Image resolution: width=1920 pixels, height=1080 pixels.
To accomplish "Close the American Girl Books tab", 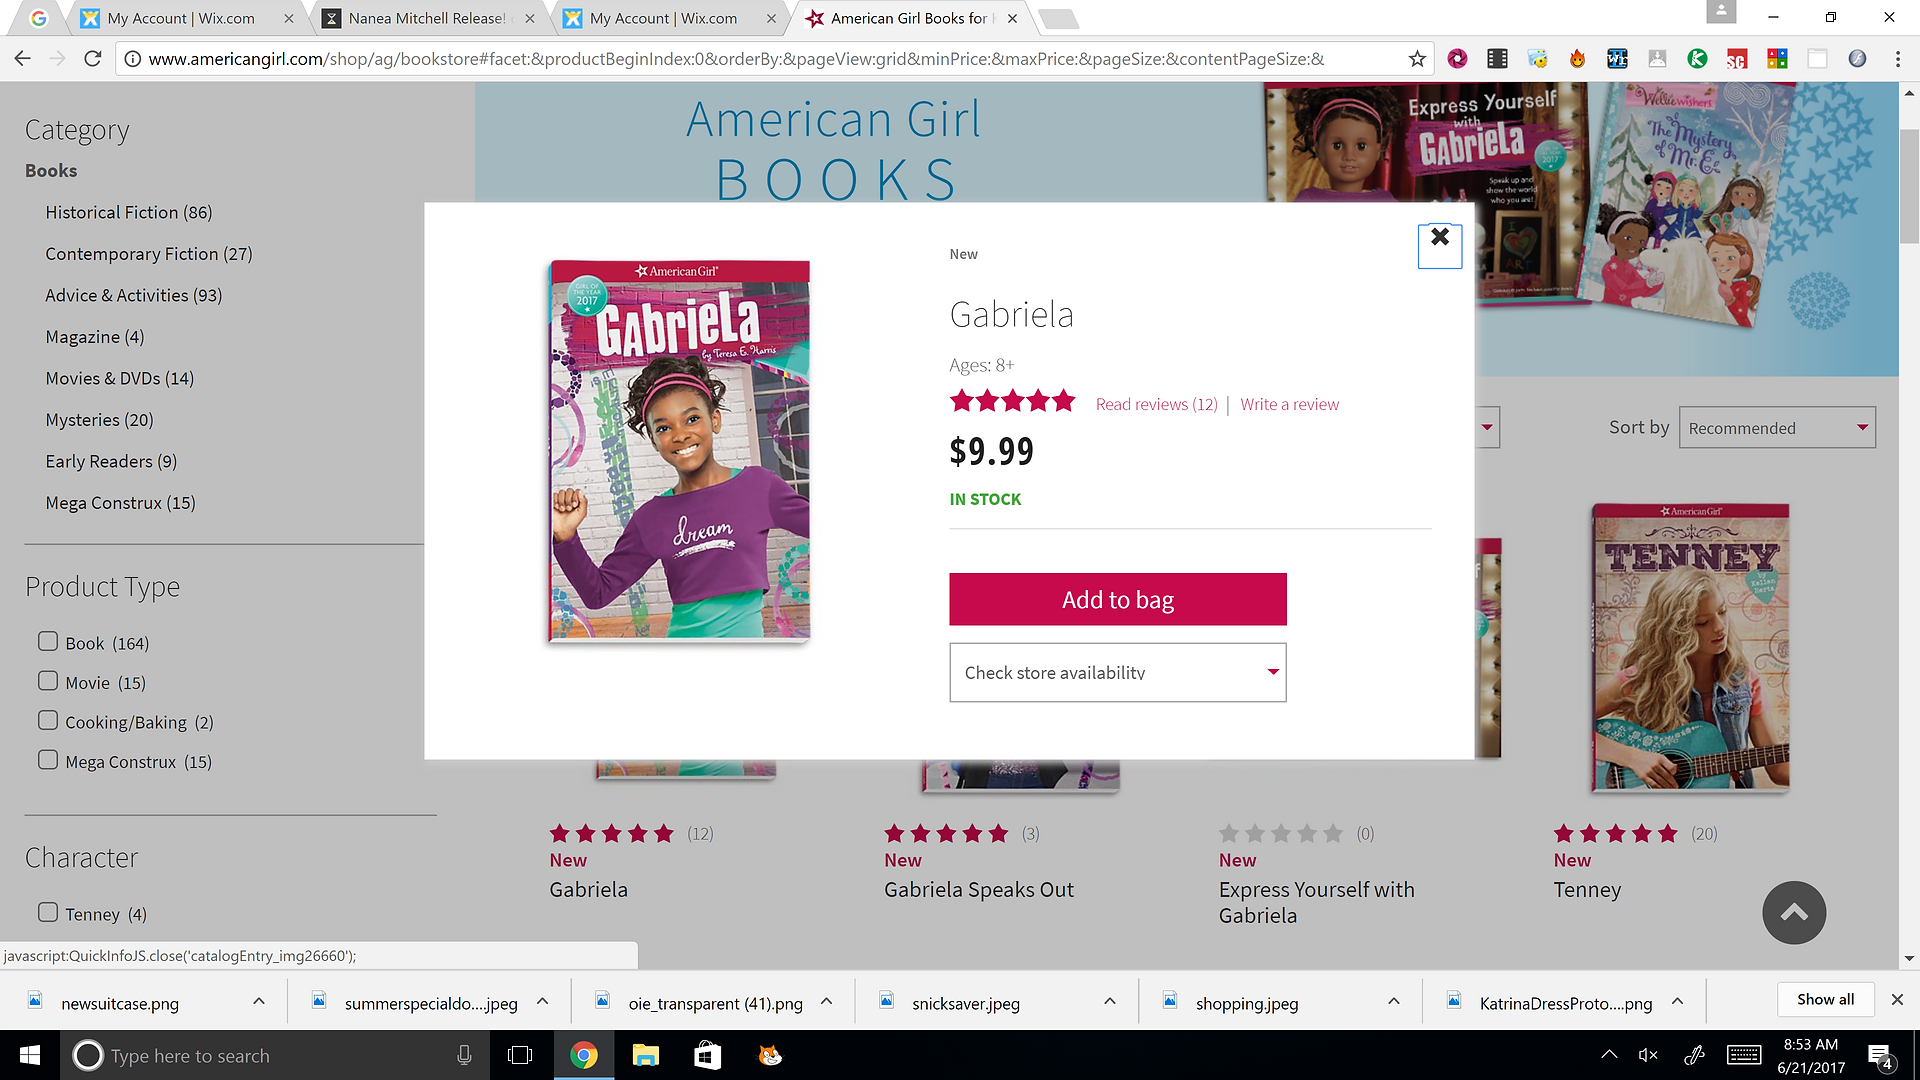I will pos(1012,18).
